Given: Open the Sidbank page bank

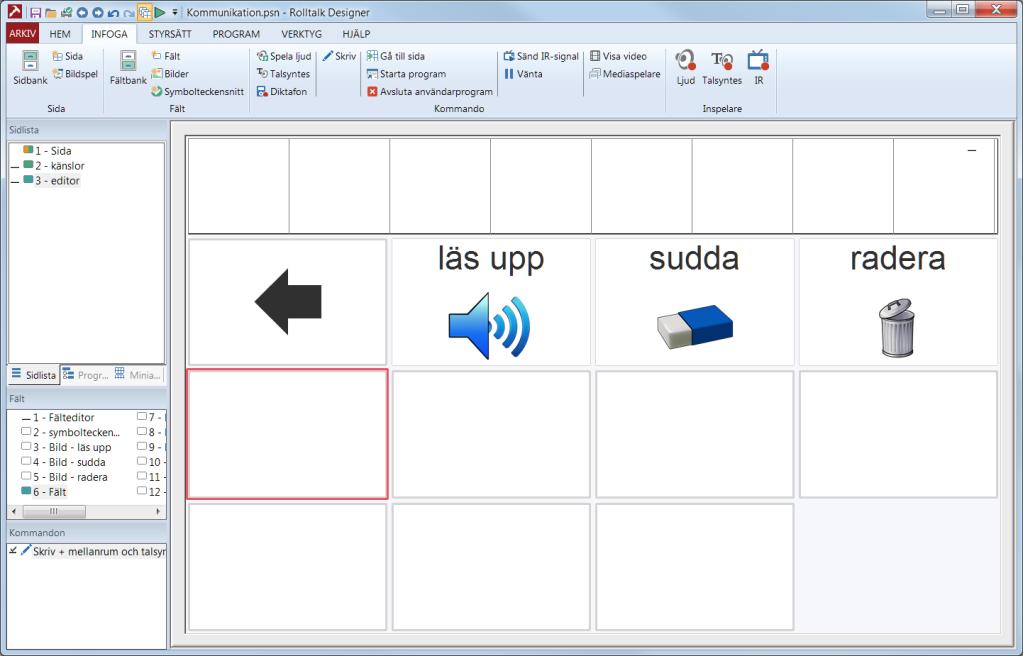Looking at the screenshot, I should click(x=30, y=68).
